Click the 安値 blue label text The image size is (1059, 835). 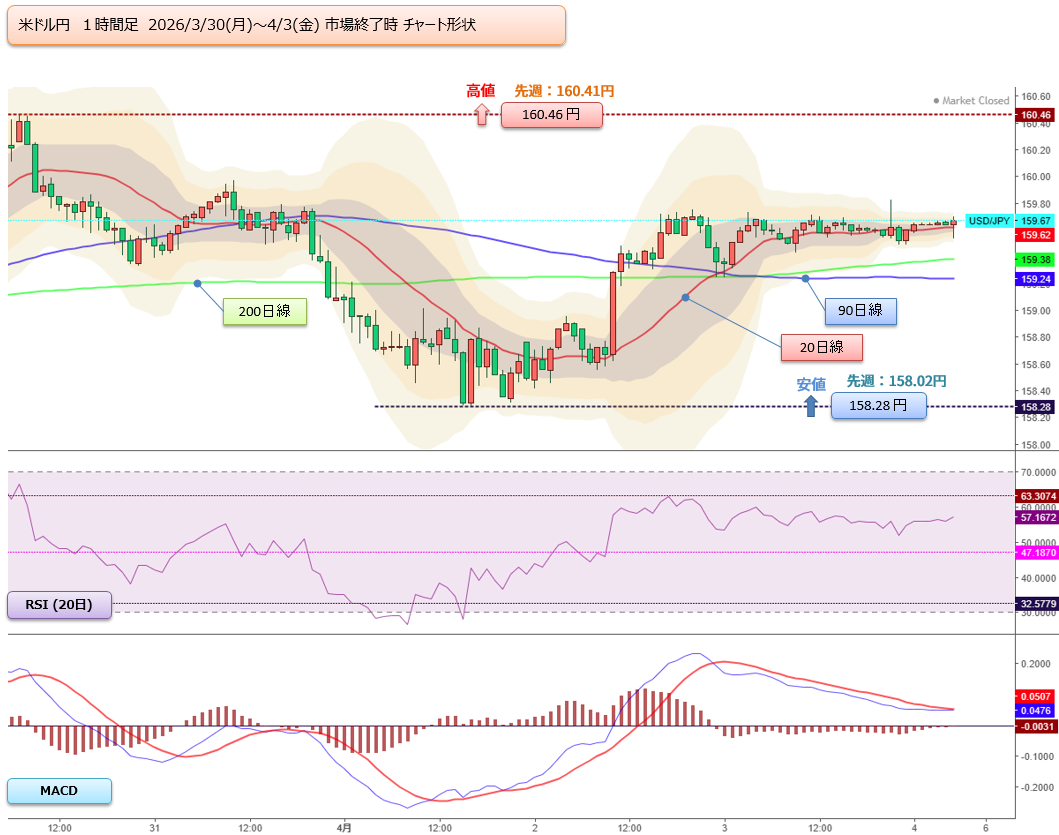coord(810,384)
